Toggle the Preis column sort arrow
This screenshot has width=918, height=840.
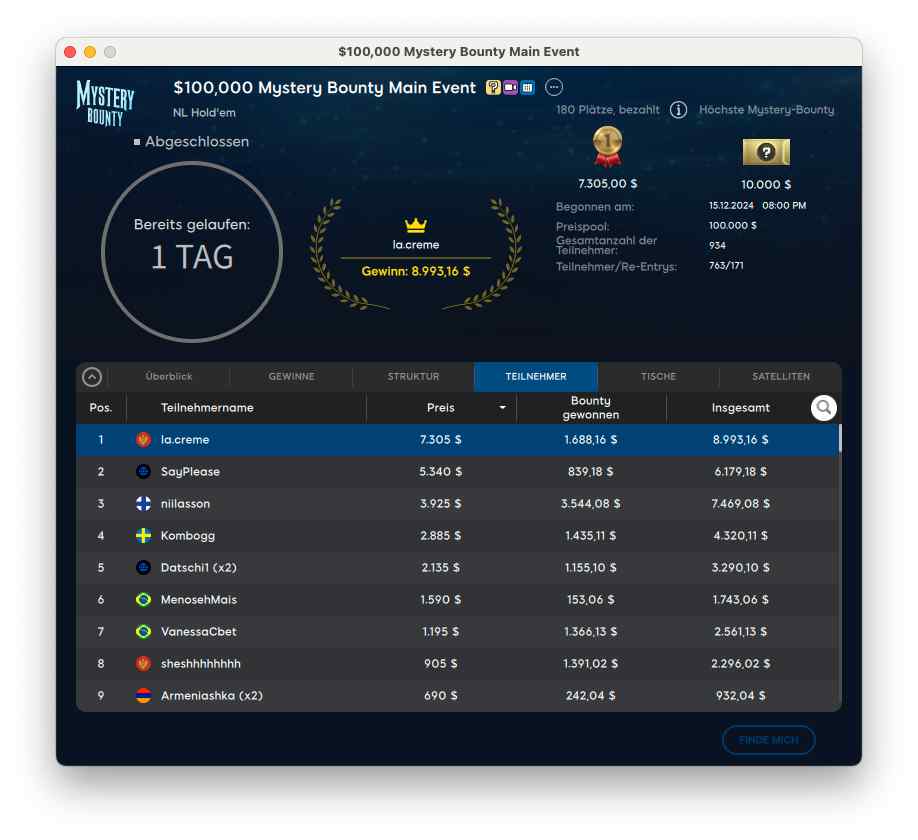coord(502,408)
